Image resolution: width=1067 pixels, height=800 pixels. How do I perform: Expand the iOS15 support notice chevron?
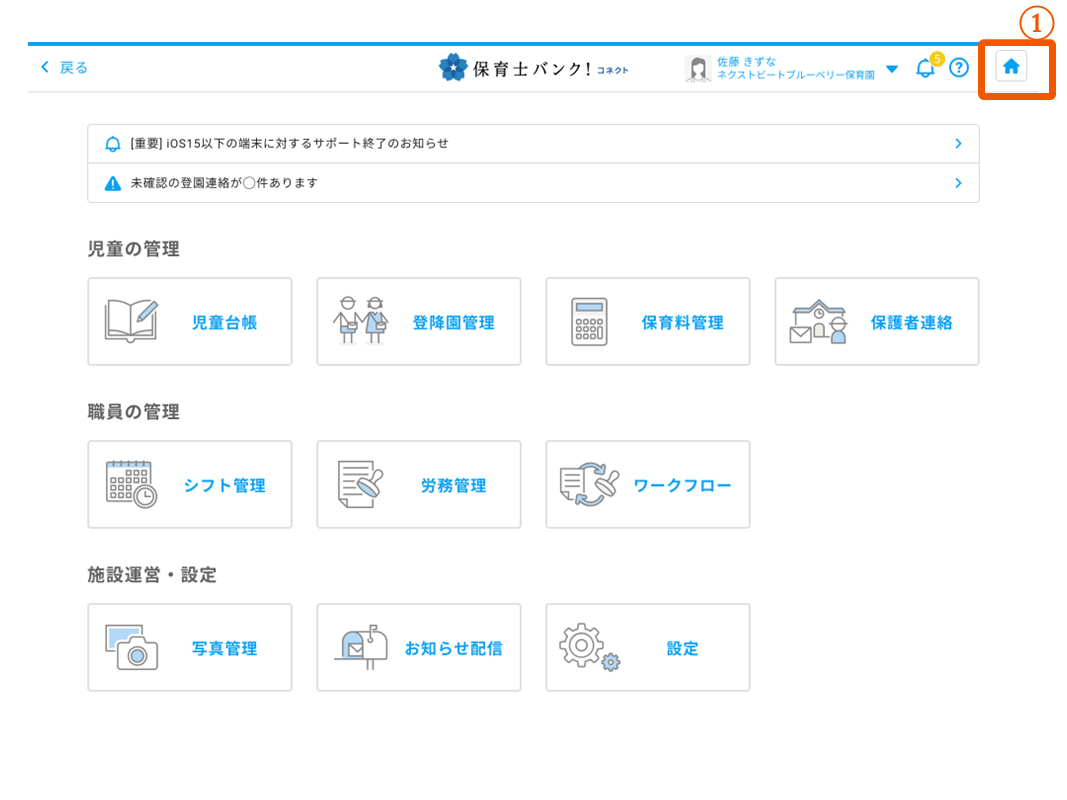957,143
